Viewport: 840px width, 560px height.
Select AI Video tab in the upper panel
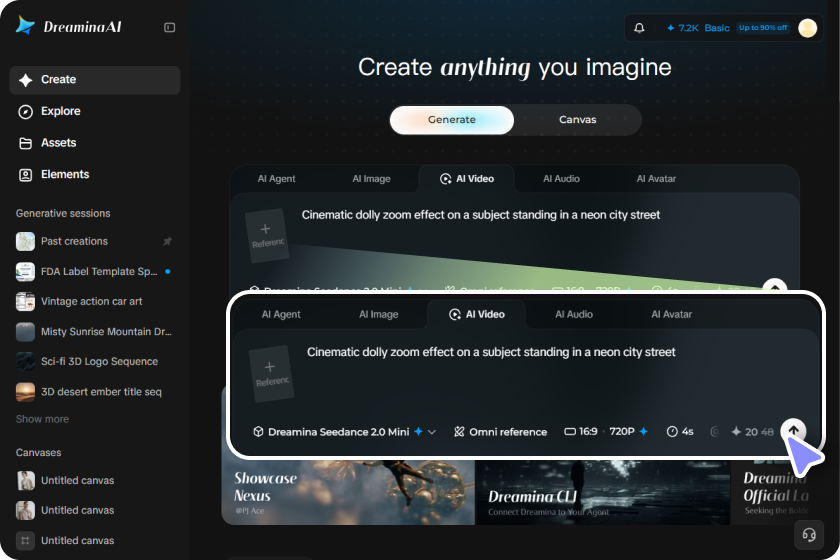pos(467,179)
